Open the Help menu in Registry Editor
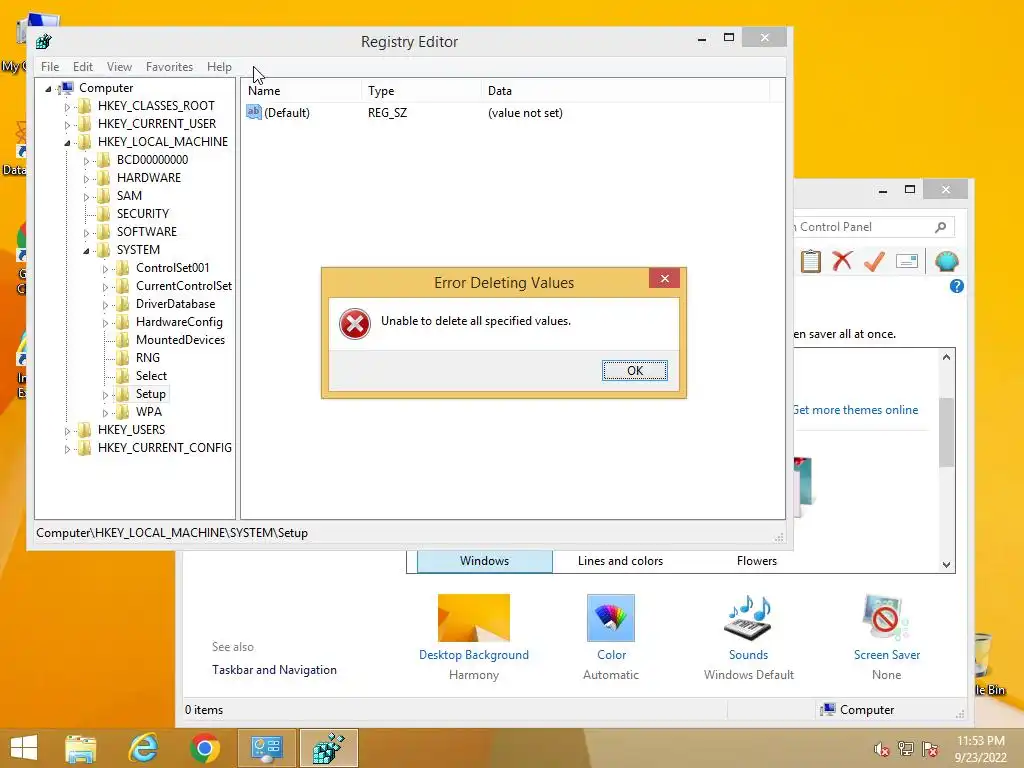Image resolution: width=1024 pixels, height=768 pixels. [x=219, y=67]
